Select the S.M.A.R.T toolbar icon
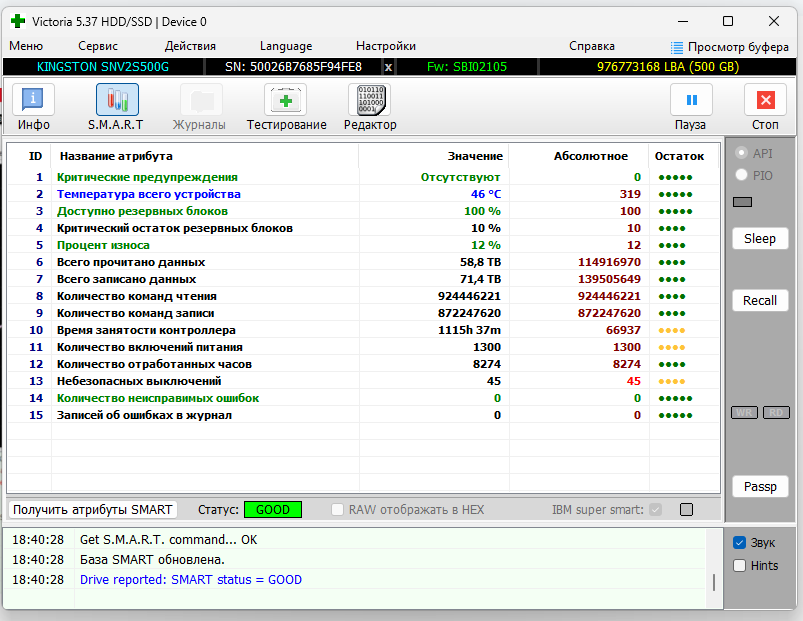This screenshot has height=621, width=803. tap(116, 106)
